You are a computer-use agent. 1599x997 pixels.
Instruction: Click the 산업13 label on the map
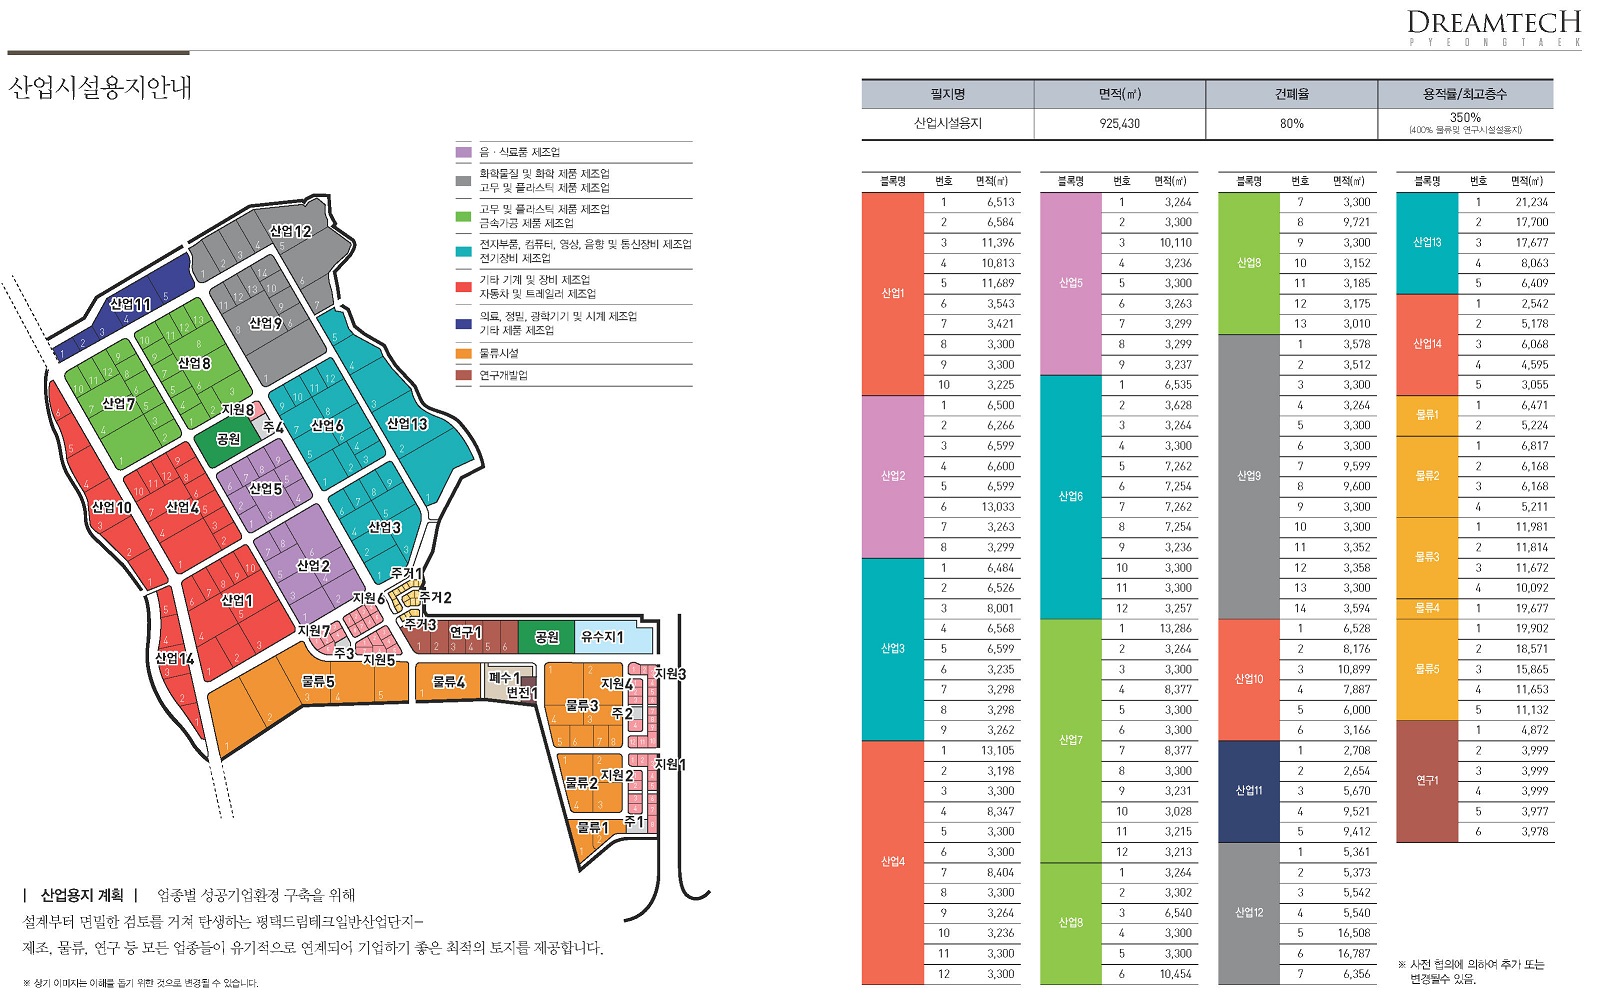point(407,424)
